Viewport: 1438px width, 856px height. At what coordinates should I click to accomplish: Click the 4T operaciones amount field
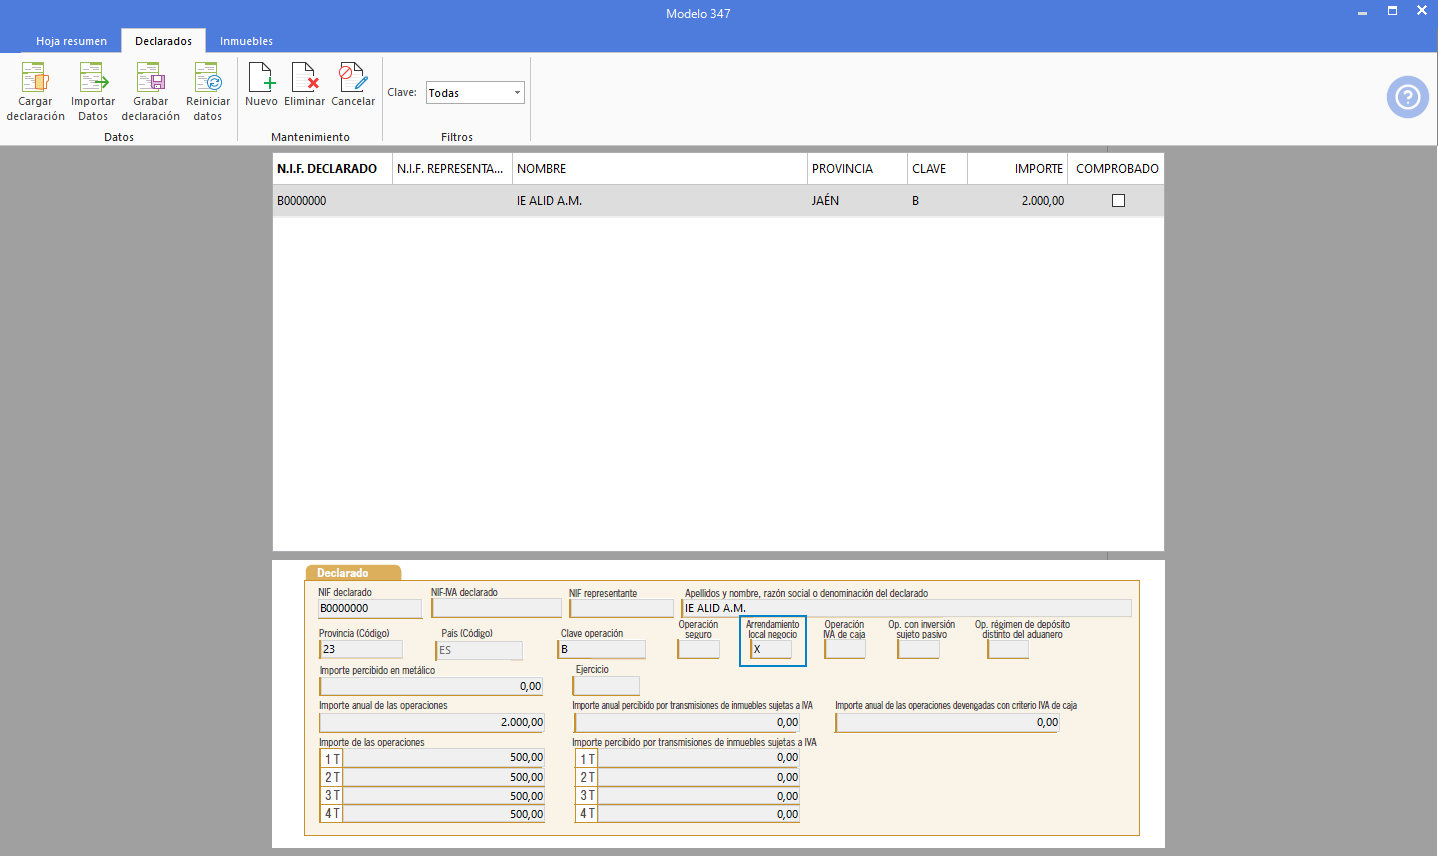pyautogui.click(x=443, y=814)
